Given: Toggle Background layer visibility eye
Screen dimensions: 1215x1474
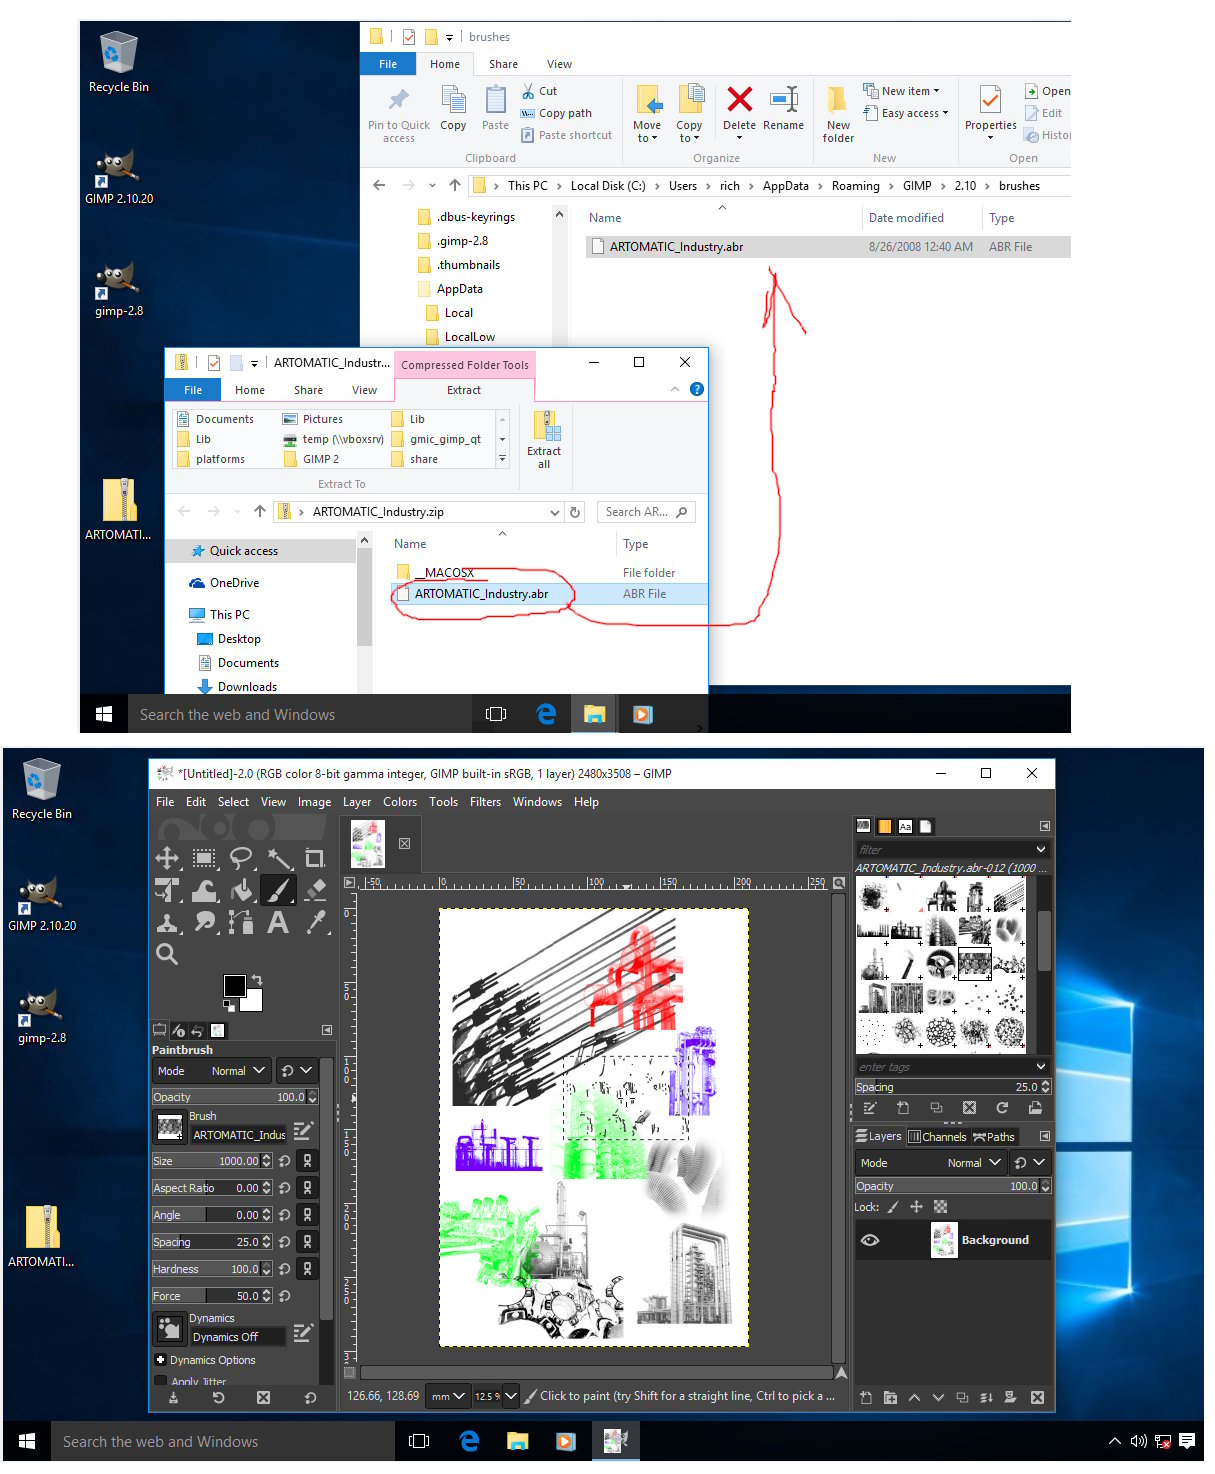Looking at the screenshot, I should 870,1240.
